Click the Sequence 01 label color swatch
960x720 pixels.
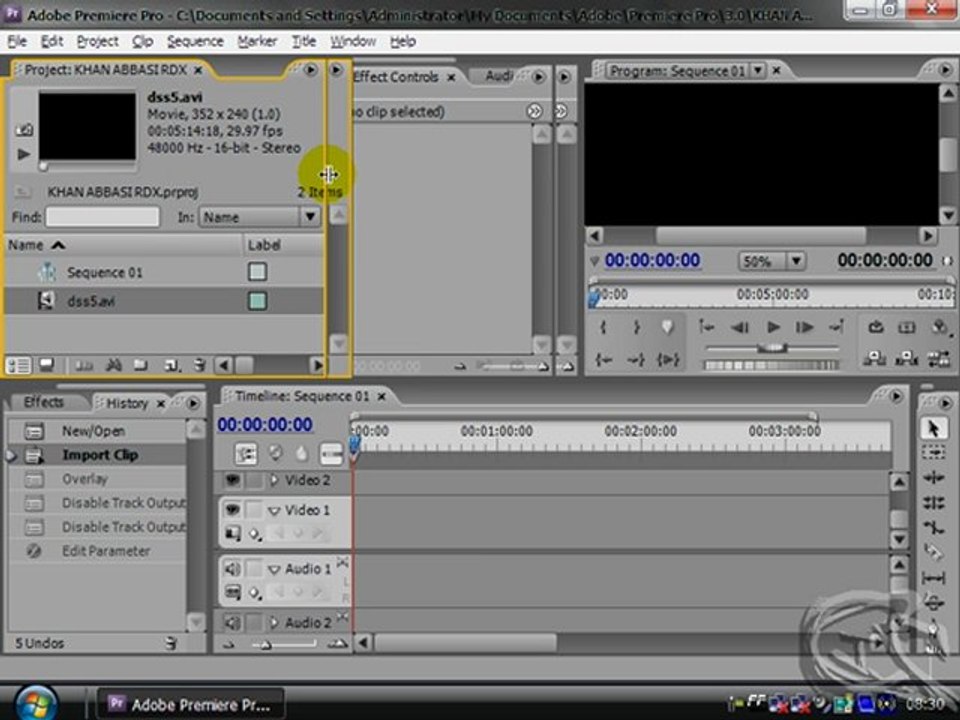pyautogui.click(x=257, y=272)
